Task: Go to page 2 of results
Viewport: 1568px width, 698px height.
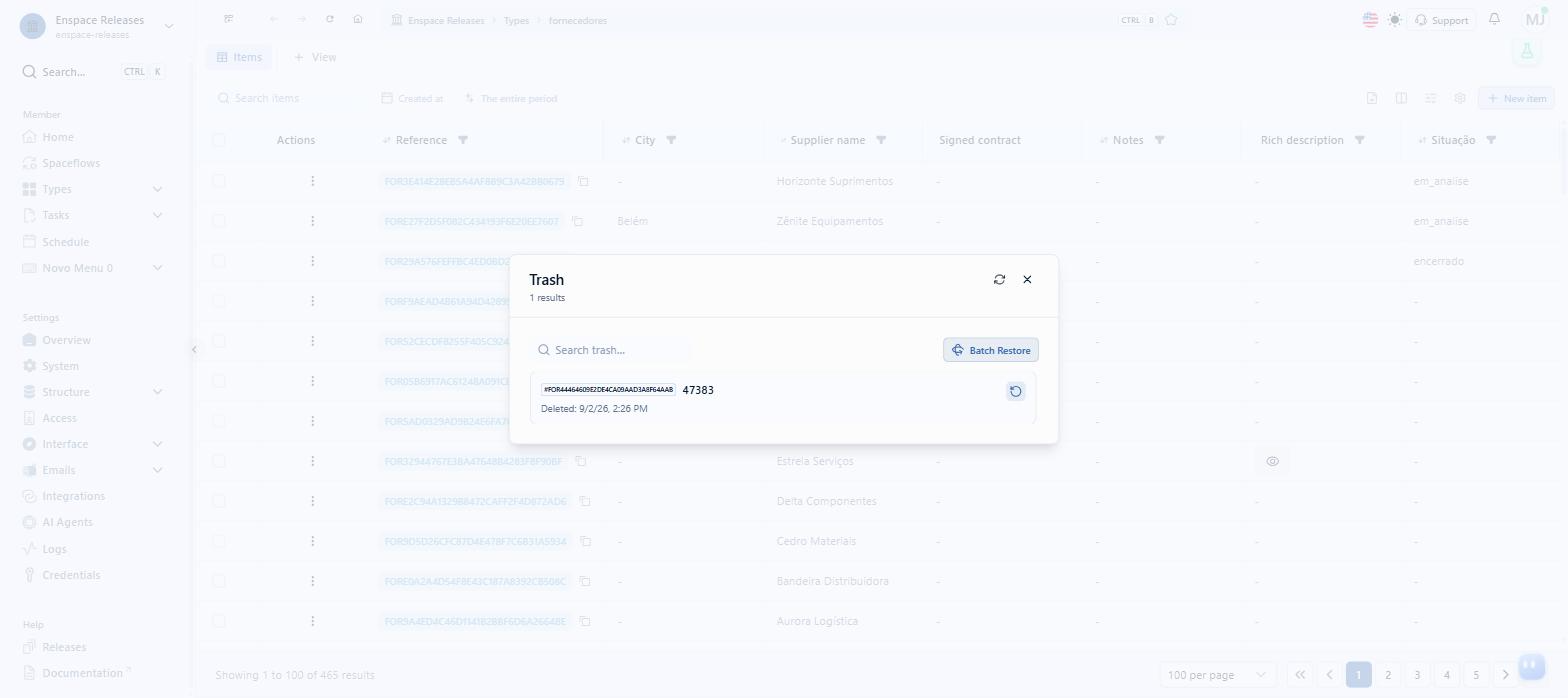Action: 1388,675
